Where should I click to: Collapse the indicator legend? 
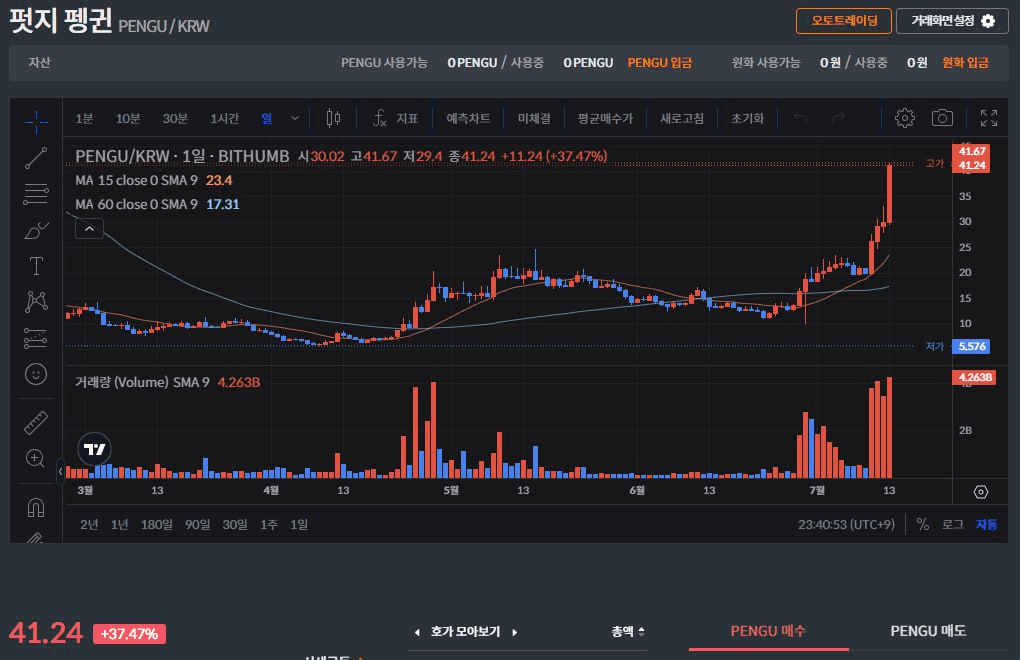point(89,229)
